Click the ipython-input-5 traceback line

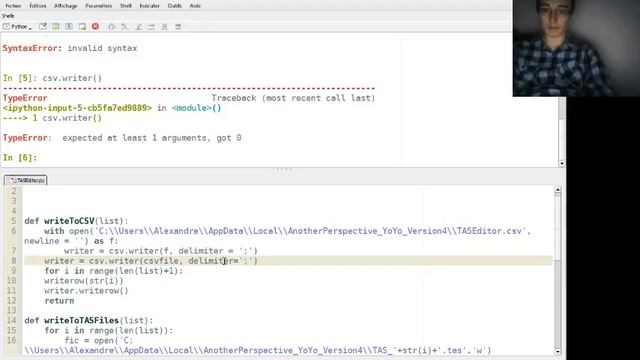coord(112,108)
